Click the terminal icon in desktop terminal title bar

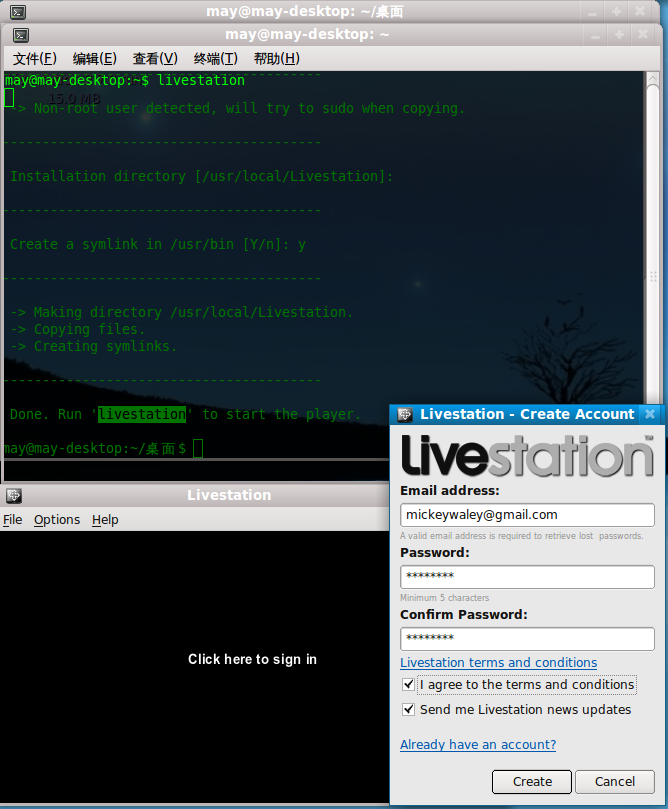click(x=18, y=12)
